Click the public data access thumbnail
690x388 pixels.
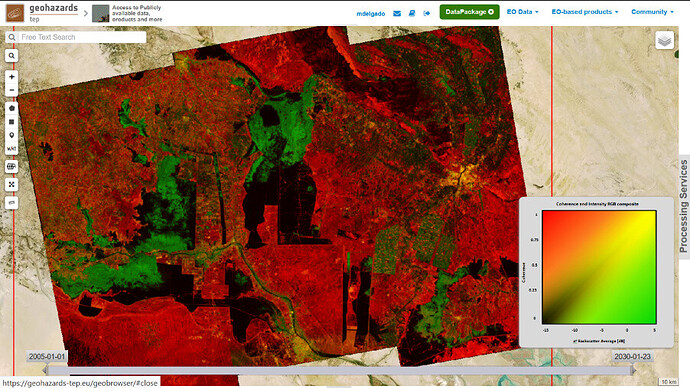coord(100,14)
